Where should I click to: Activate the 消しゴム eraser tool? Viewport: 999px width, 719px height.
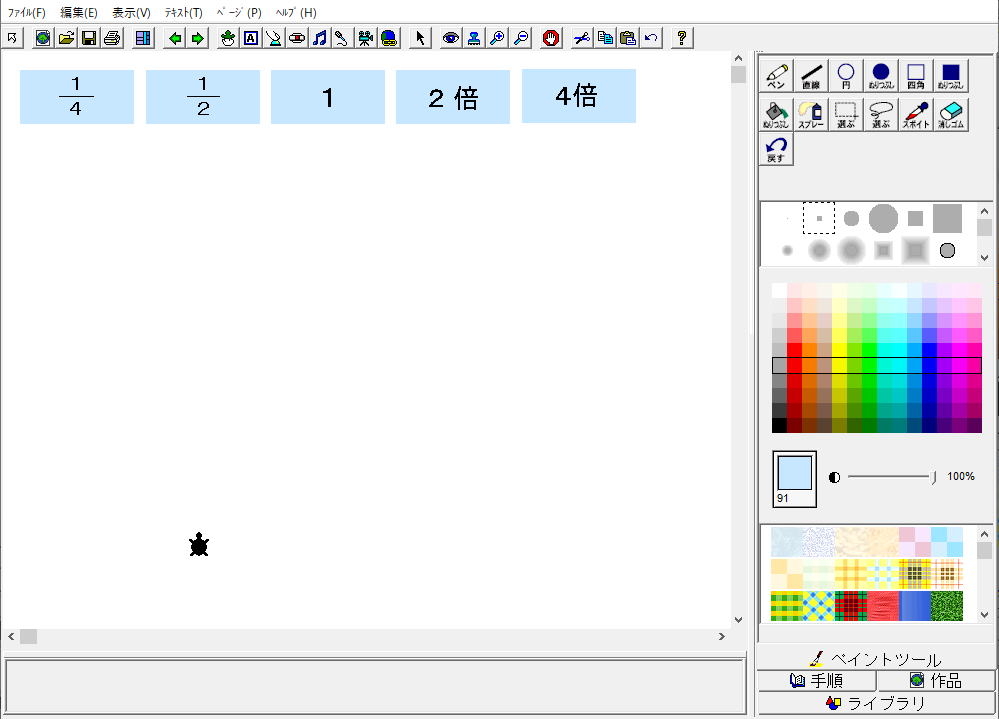pos(951,115)
